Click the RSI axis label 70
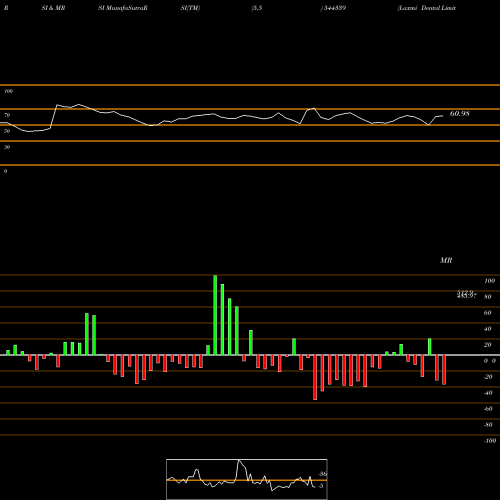 tap(7, 115)
